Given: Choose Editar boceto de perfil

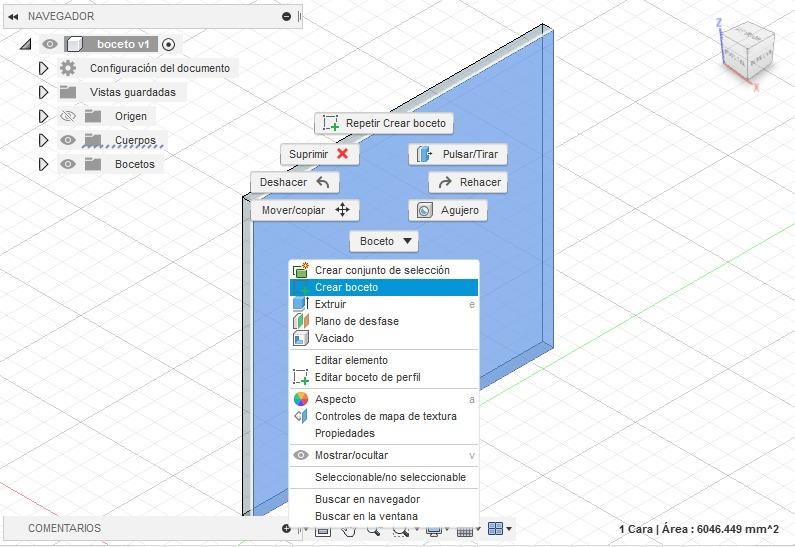Looking at the screenshot, I should (384, 377).
